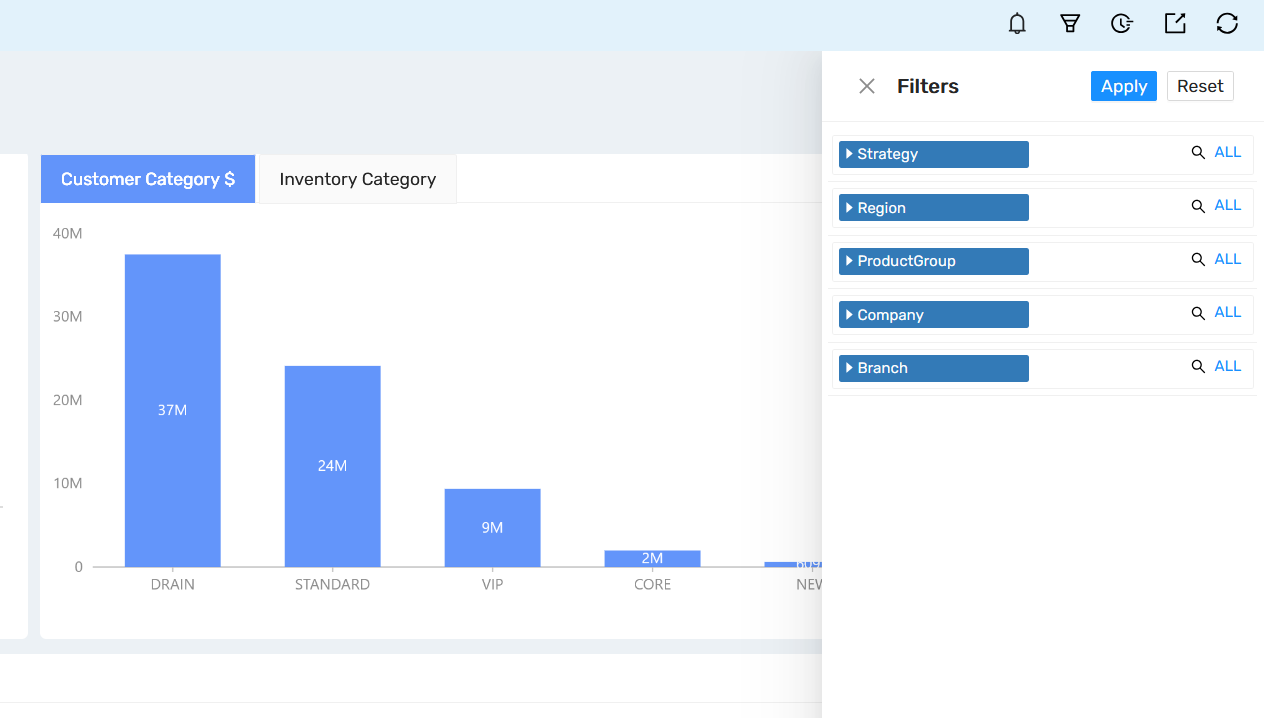The width and height of the screenshot is (1270, 718).
Task: Click the export/share icon
Action: pyautogui.click(x=1175, y=23)
